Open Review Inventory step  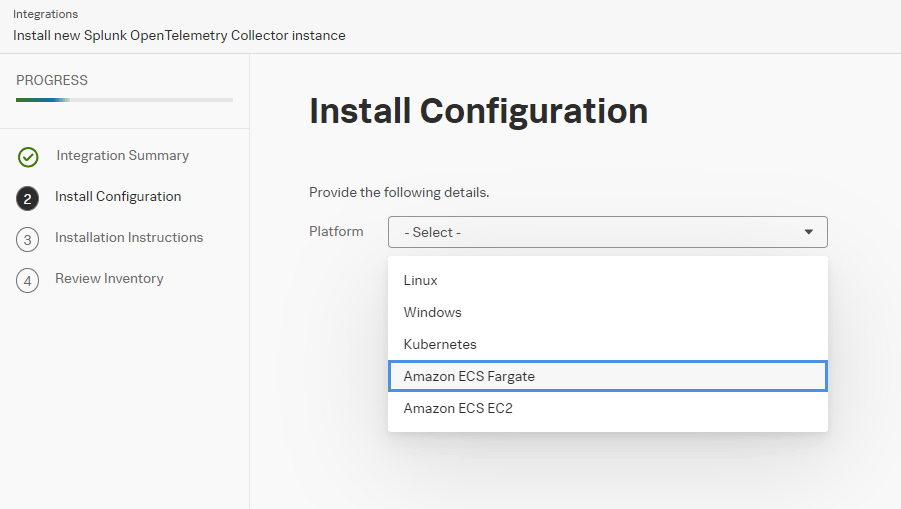click(109, 279)
